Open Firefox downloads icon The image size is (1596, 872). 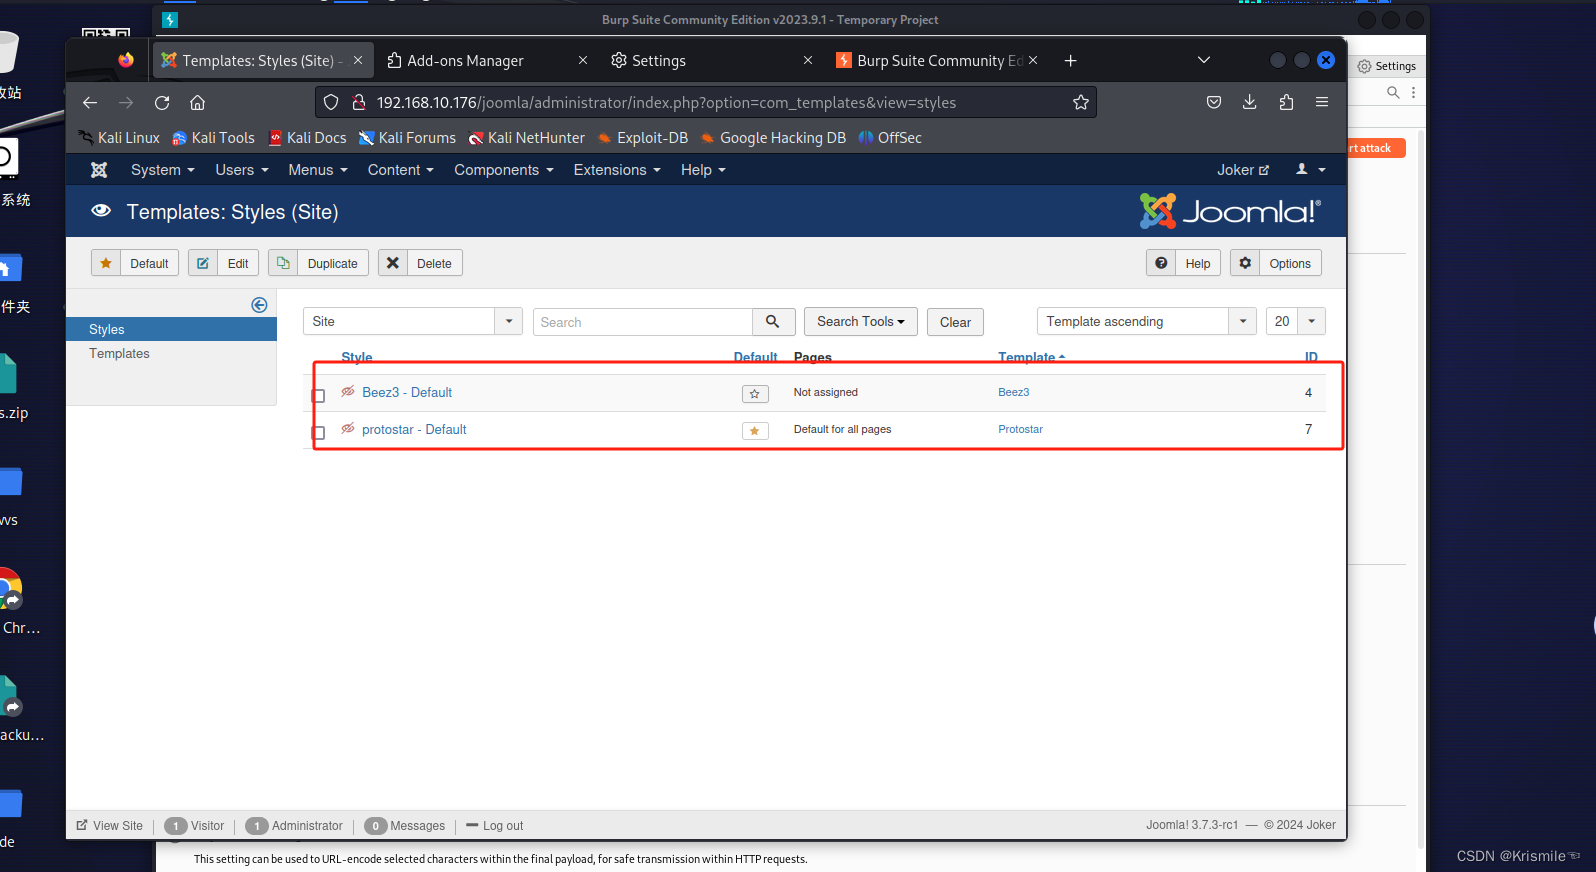pyautogui.click(x=1250, y=102)
